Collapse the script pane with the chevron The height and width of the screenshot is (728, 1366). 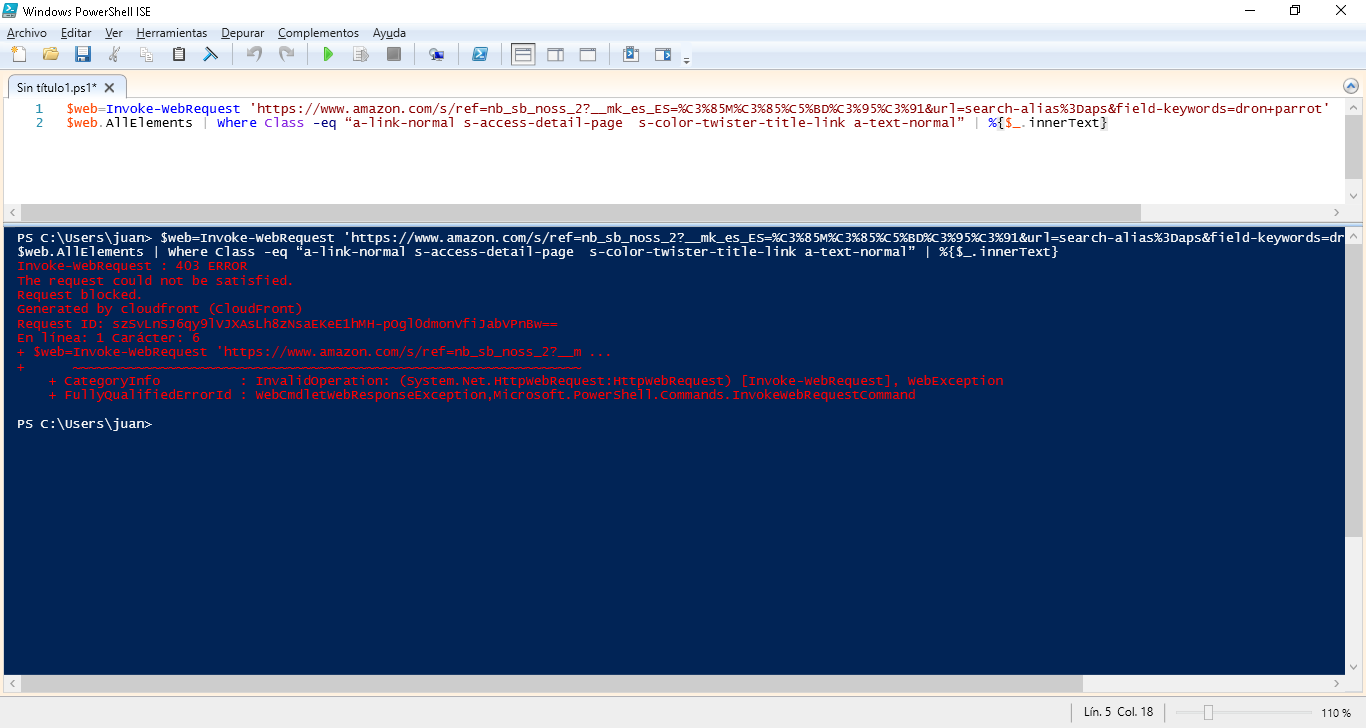(x=1350, y=86)
